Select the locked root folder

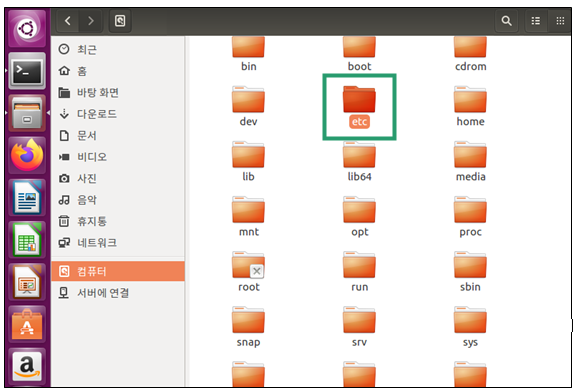pyautogui.click(x=248, y=272)
